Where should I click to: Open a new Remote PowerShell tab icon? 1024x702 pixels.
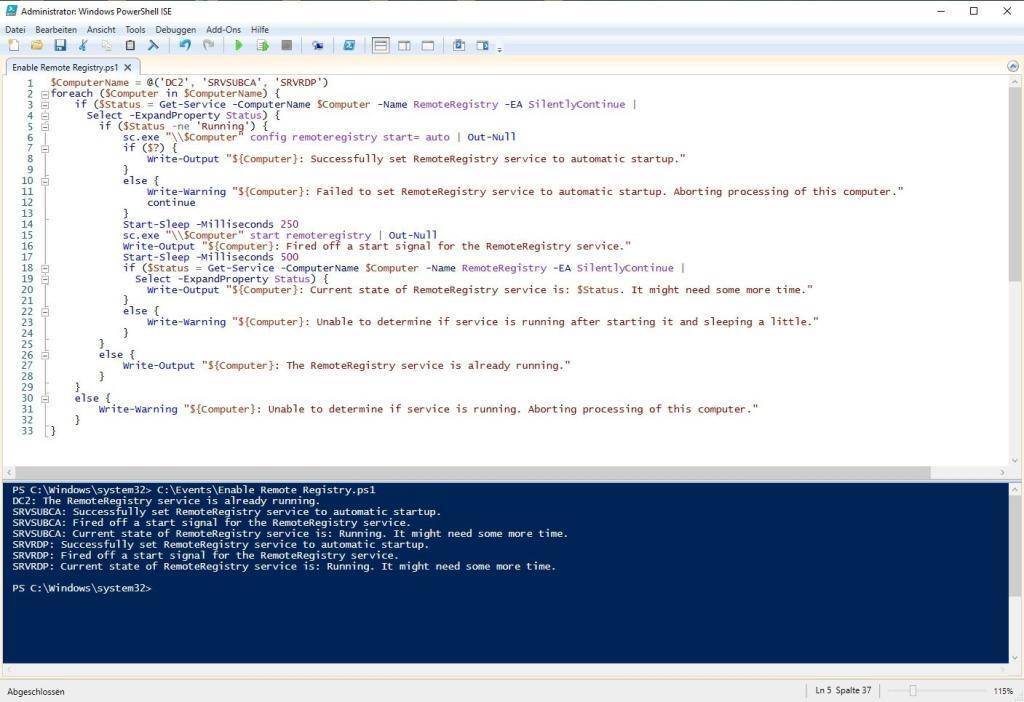(x=320, y=45)
